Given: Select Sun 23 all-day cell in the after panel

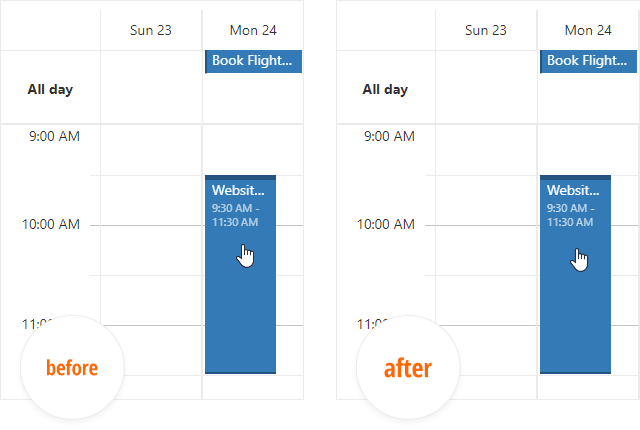Looking at the screenshot, I should (486, 89).
